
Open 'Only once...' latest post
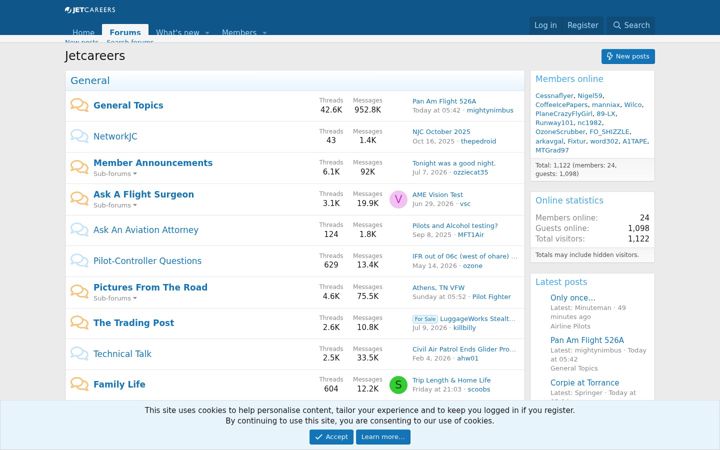point(573,298)
